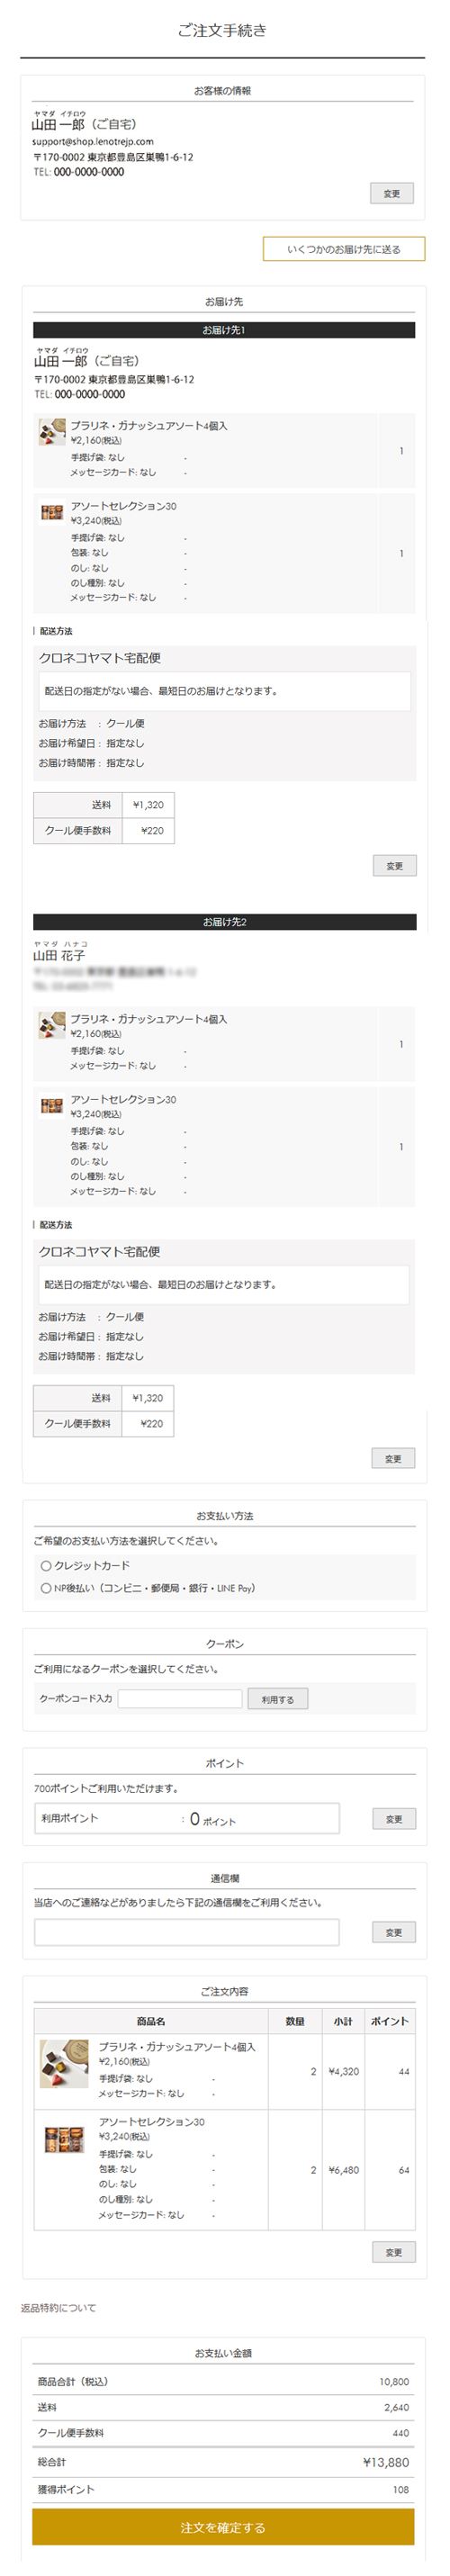Click アソートセレクション30 thumbnail in お届け先2

coord(52,1105)
